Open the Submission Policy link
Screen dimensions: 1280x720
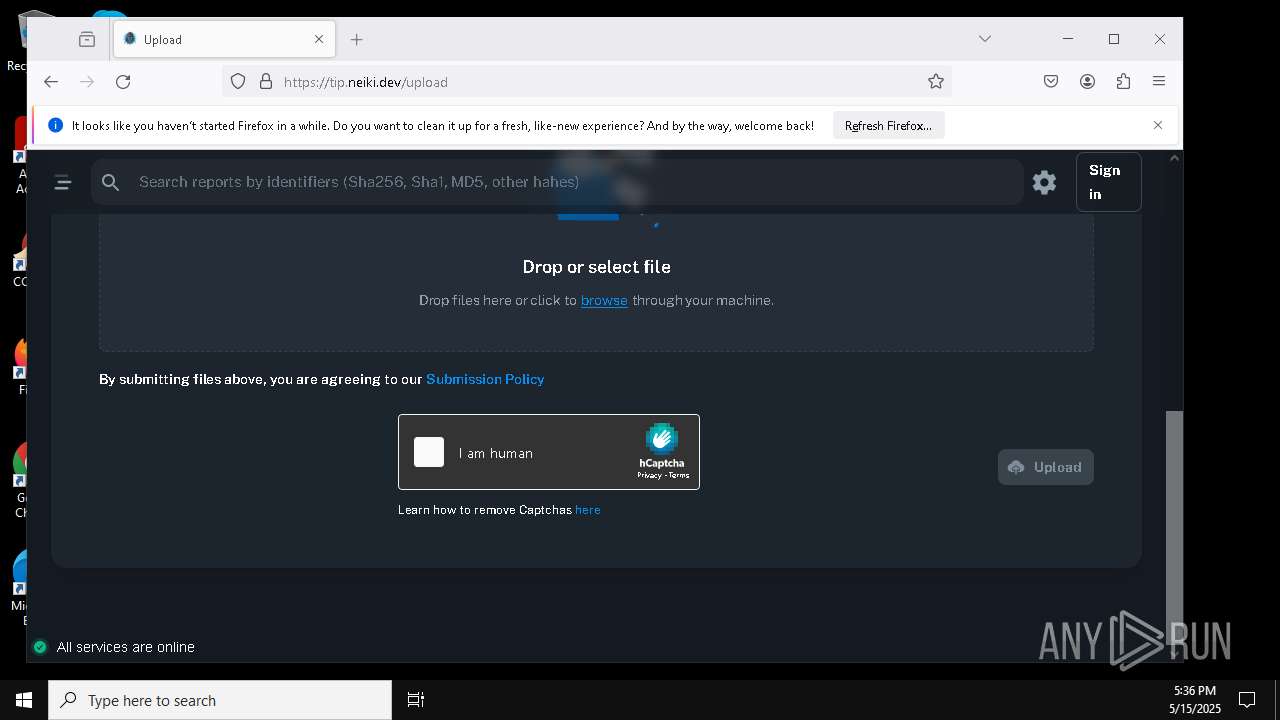pos(485,379)
